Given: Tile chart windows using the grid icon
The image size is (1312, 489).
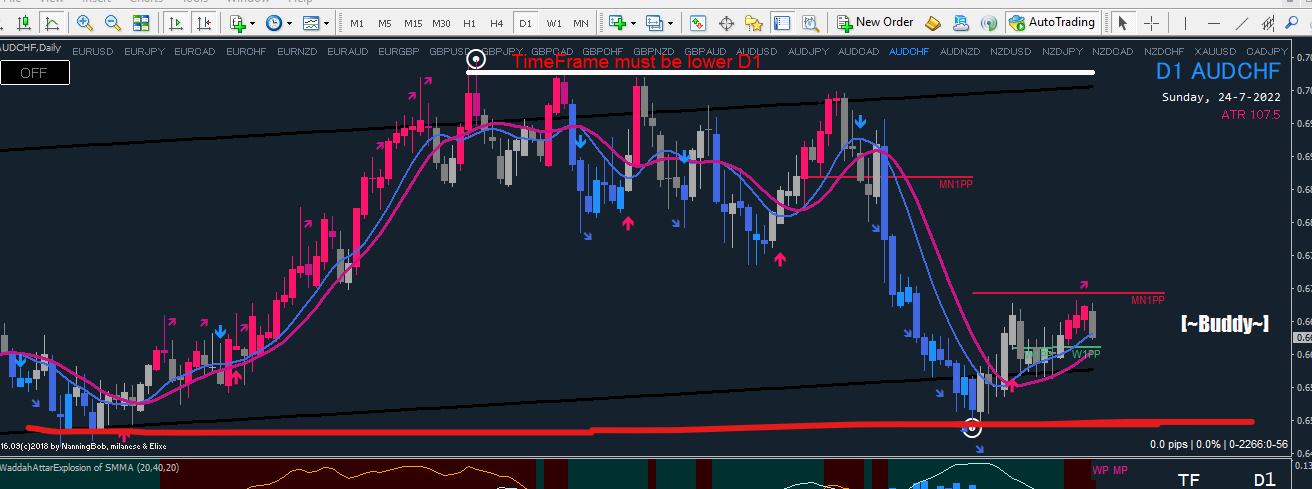Looking at the screenshot, I should (143, 22).
